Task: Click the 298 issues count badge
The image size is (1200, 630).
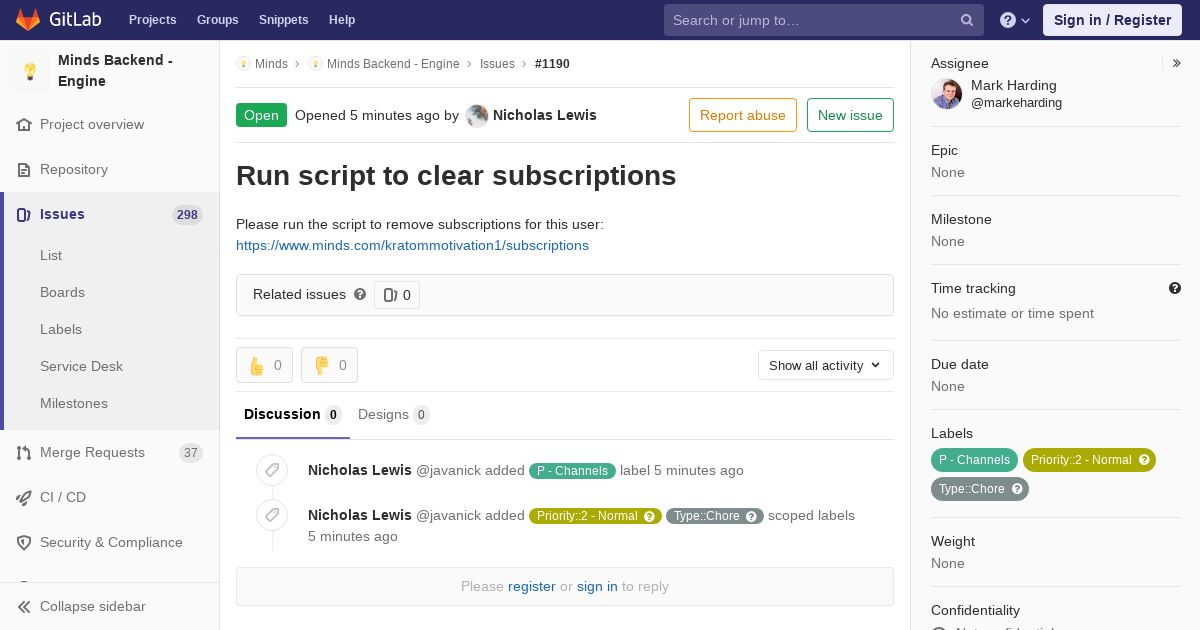Action: [x=187, y=215]
